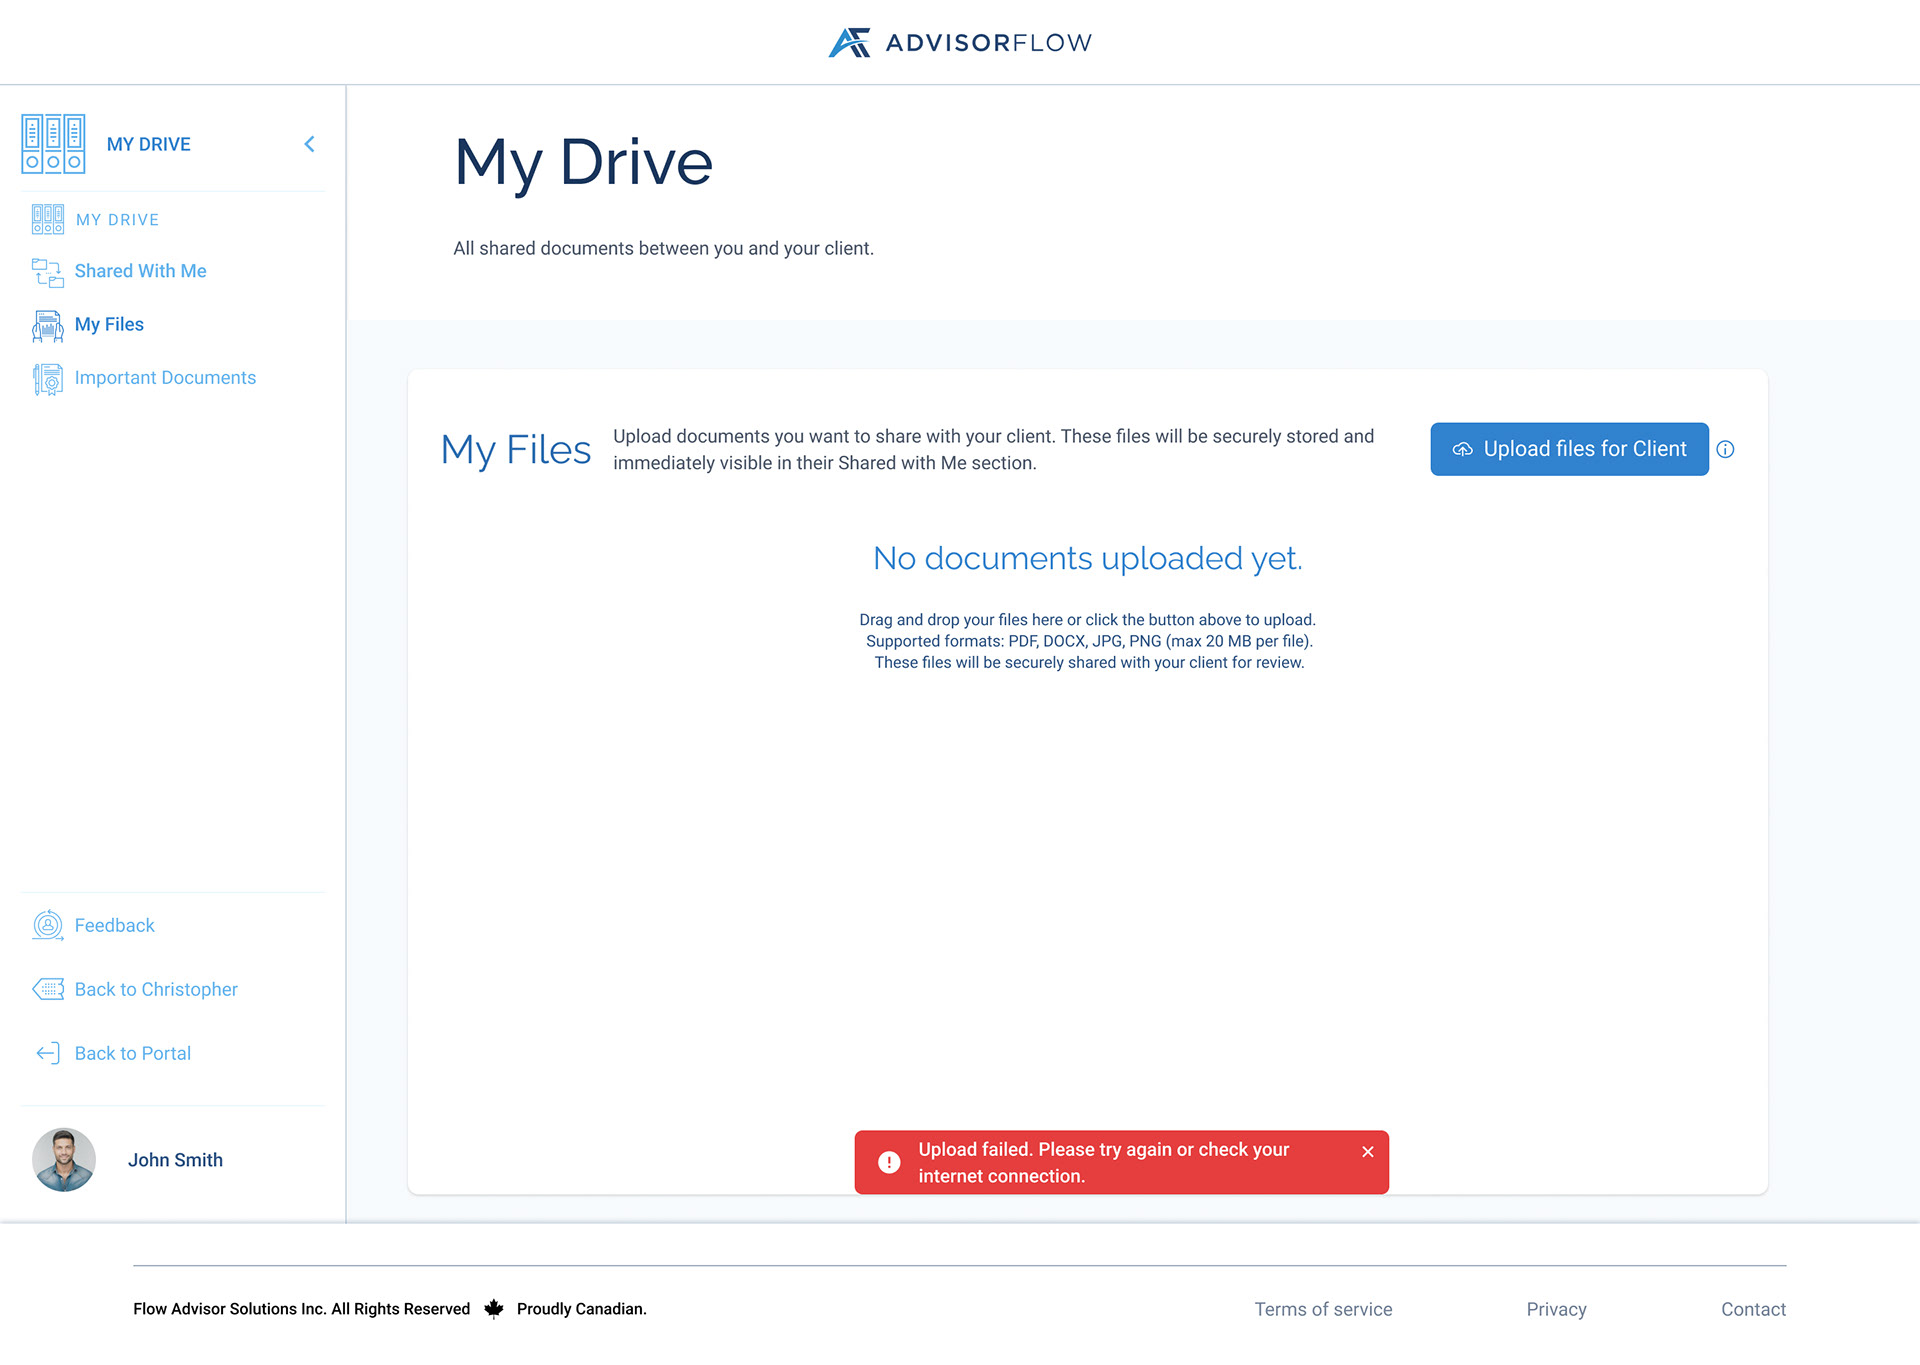The image size is (1920, 1365).
Task: Open the Terms of service link
Action: [x=1323, y=1310]
